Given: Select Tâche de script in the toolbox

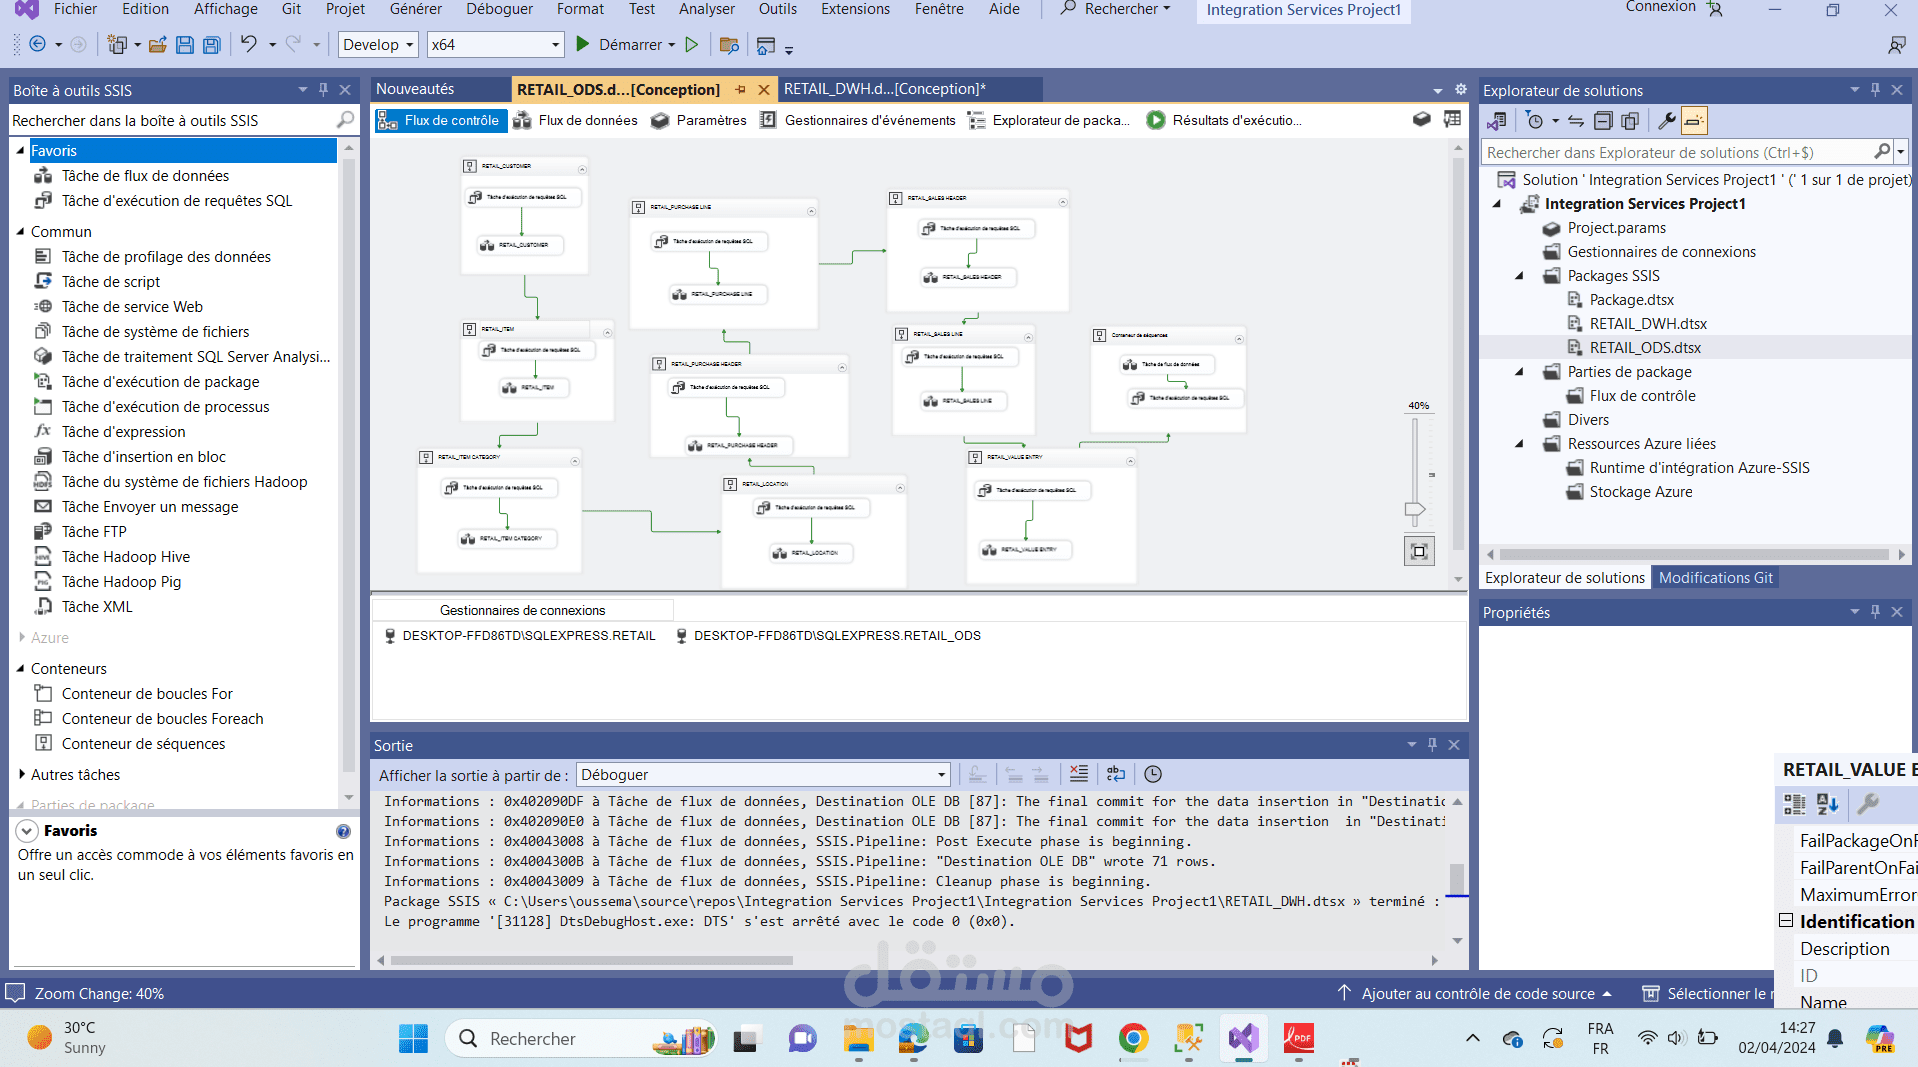Looking at the screenshot, I should pyautogui.click(x=110, y=282).
